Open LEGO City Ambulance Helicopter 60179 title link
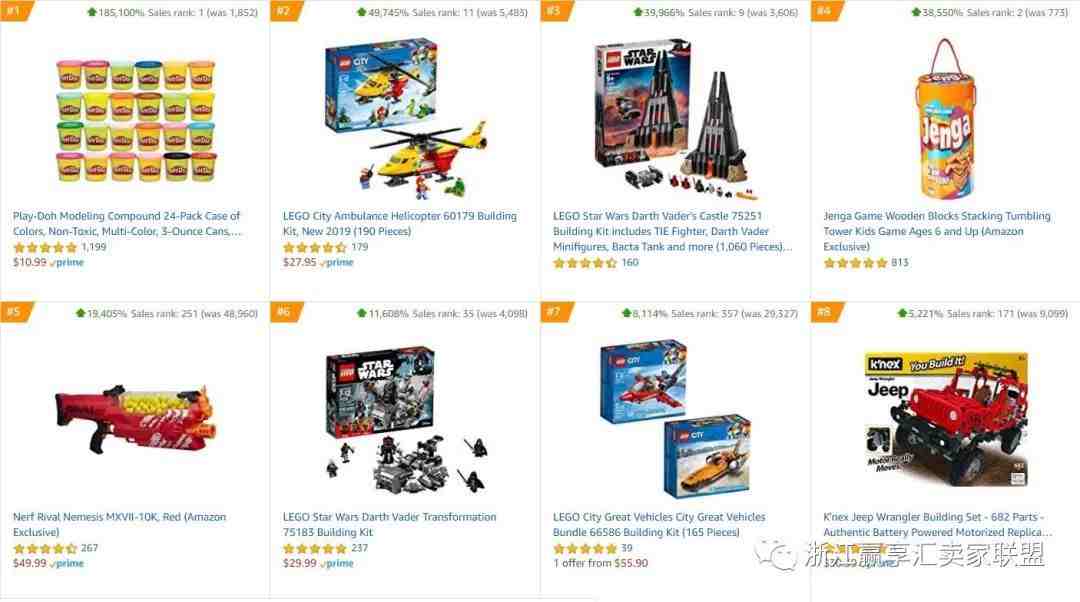The width and height of the screenshot is (1080, 602). tap(399, 224)
